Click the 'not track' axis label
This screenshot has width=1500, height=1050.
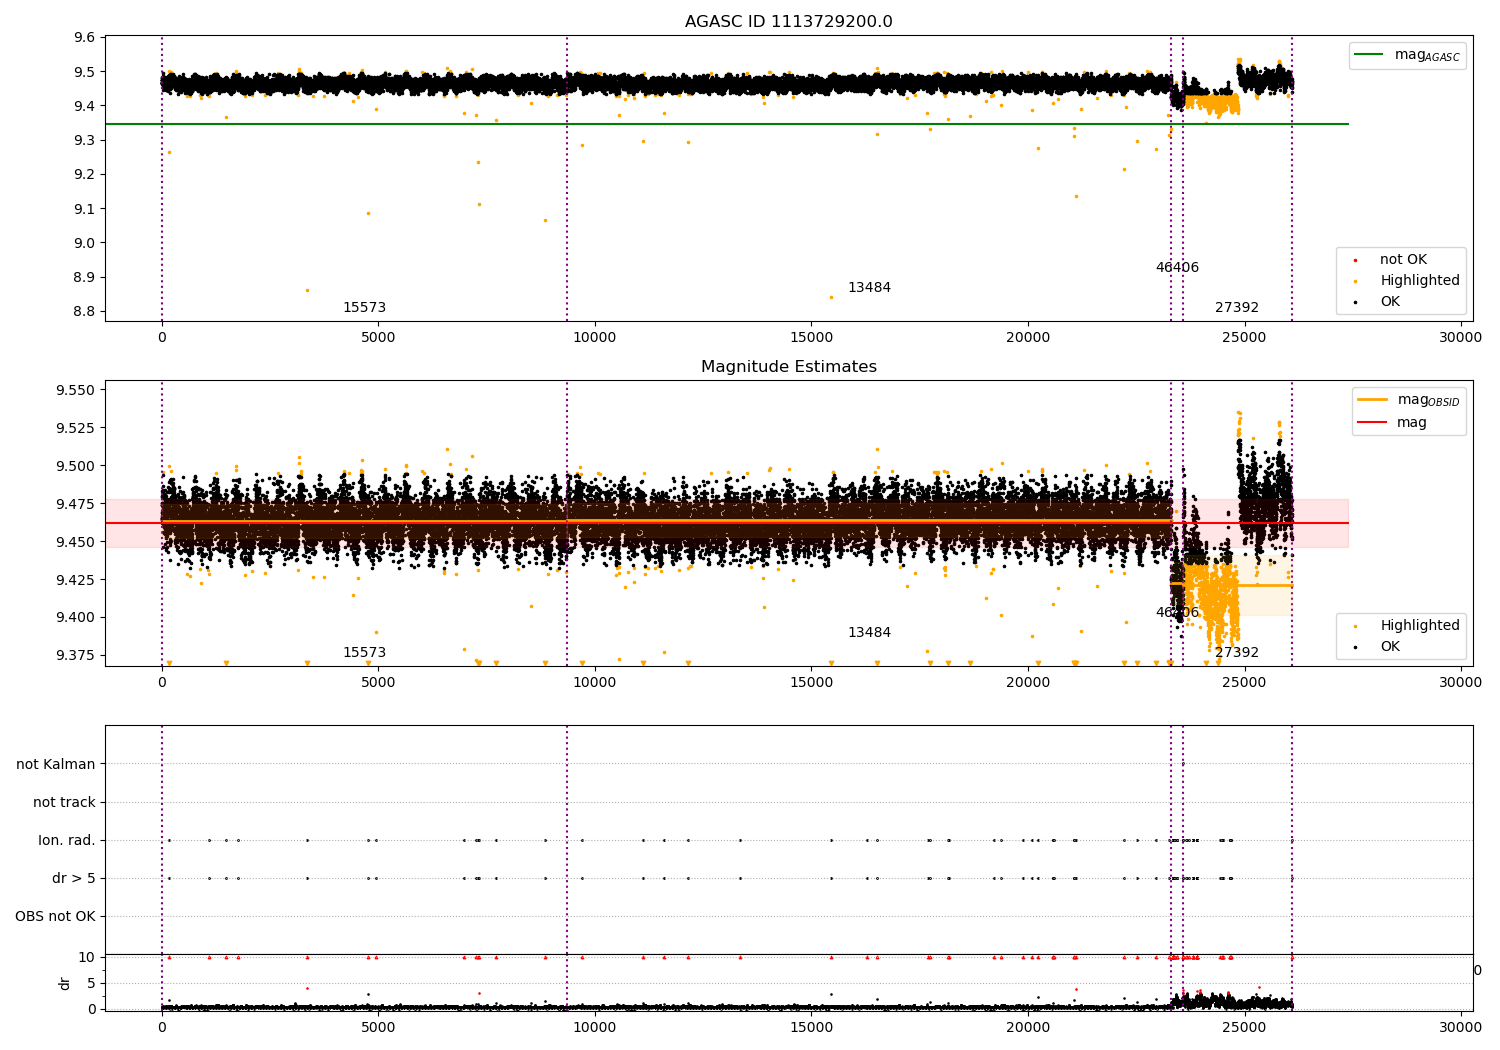point(64,803)
